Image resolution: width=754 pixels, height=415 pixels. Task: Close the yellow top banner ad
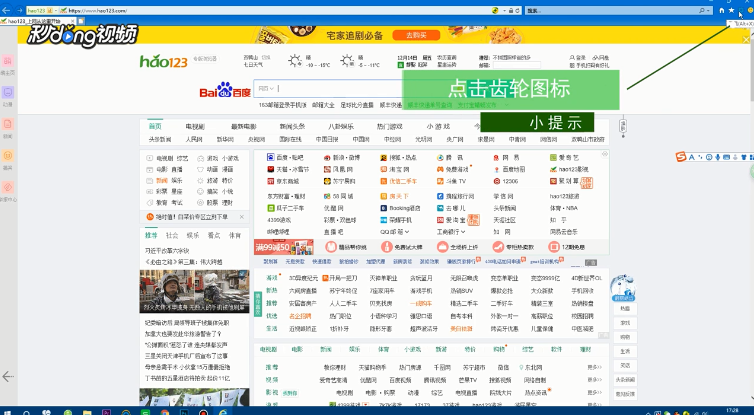click(746, 39)
